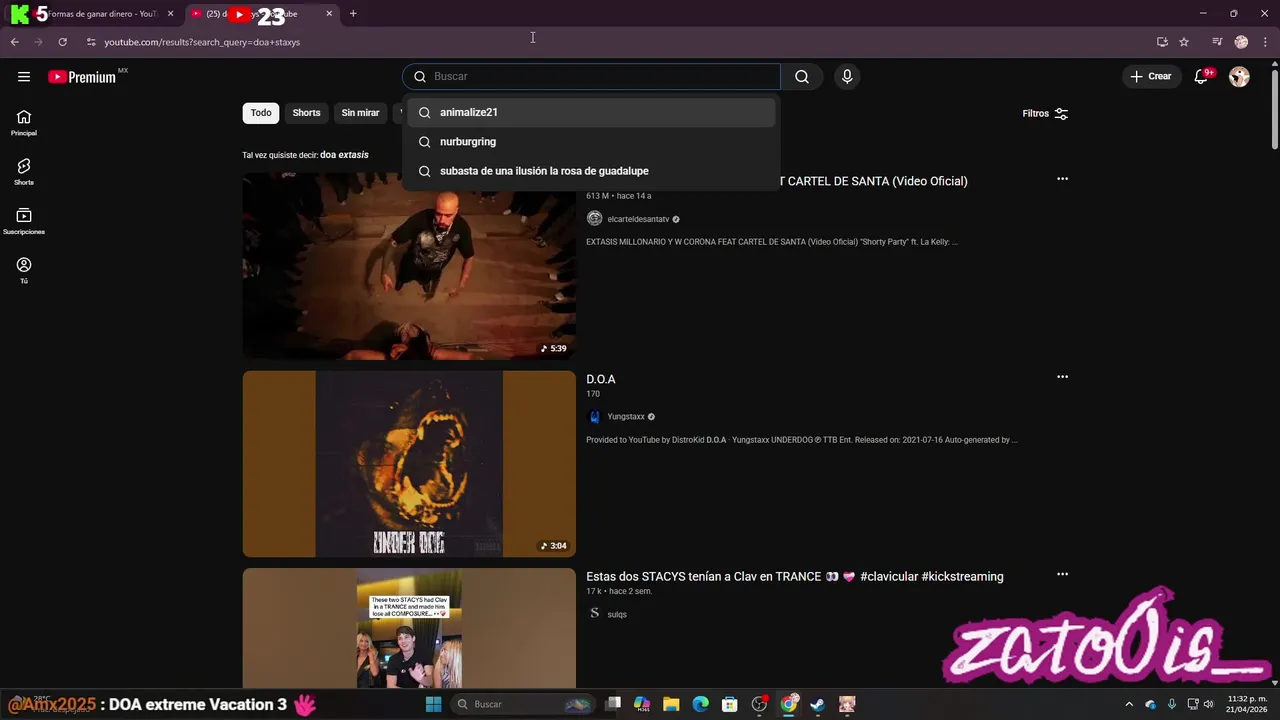Screen dimensions: 1280x720
Task: Install the YouTube app from address bar
Action: coord(1162,42)
